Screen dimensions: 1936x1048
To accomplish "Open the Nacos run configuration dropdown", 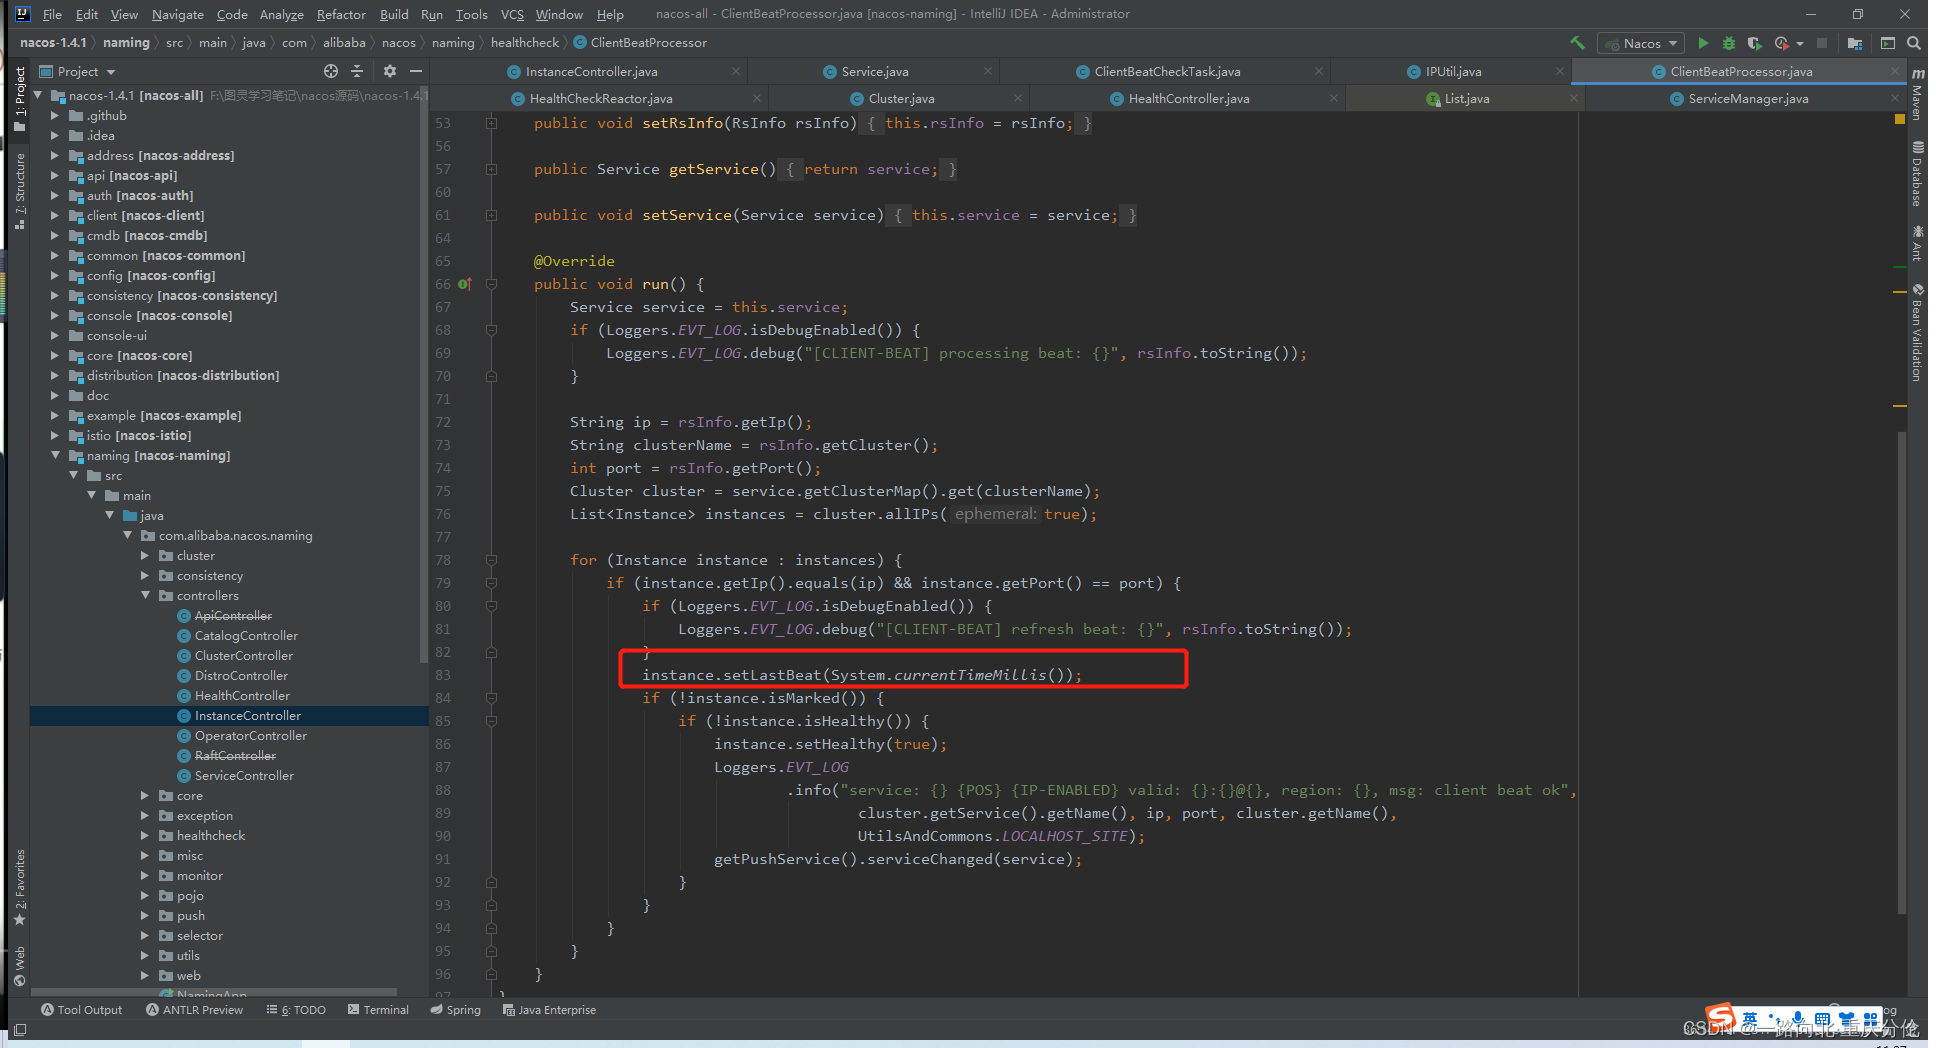I will point(1641,43).
